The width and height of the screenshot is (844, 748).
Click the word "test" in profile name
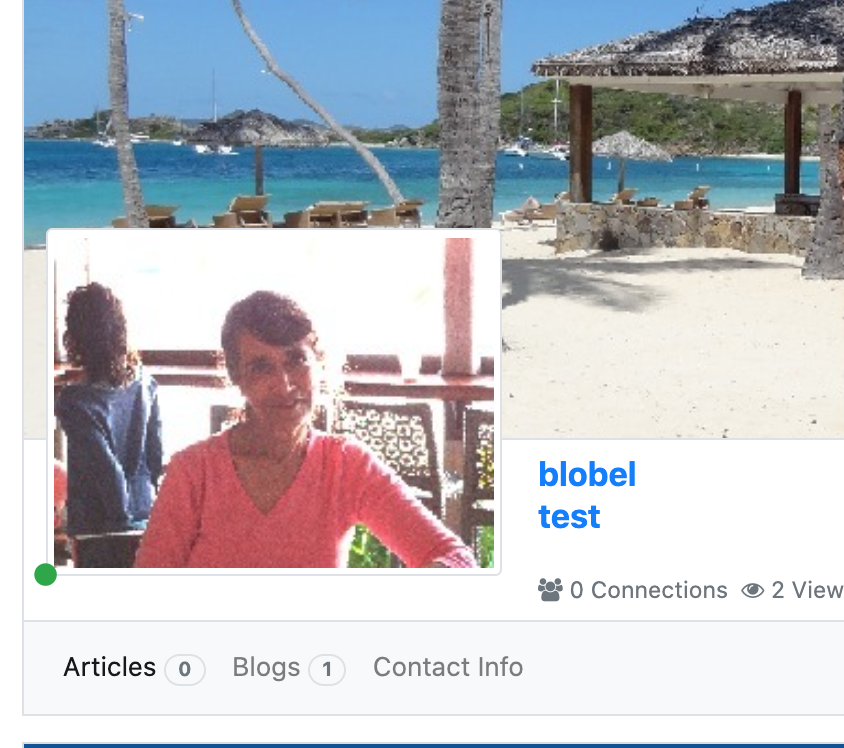pos(569,517)
